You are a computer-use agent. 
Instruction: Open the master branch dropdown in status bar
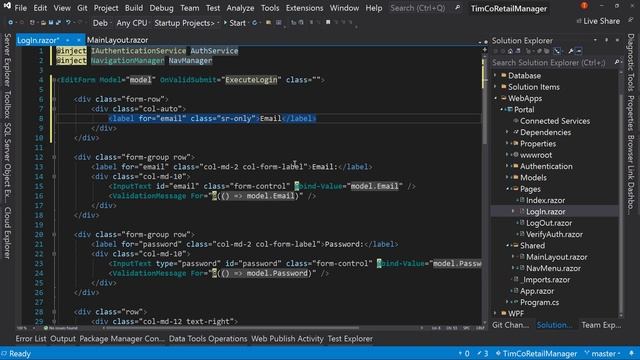(602, 353)
